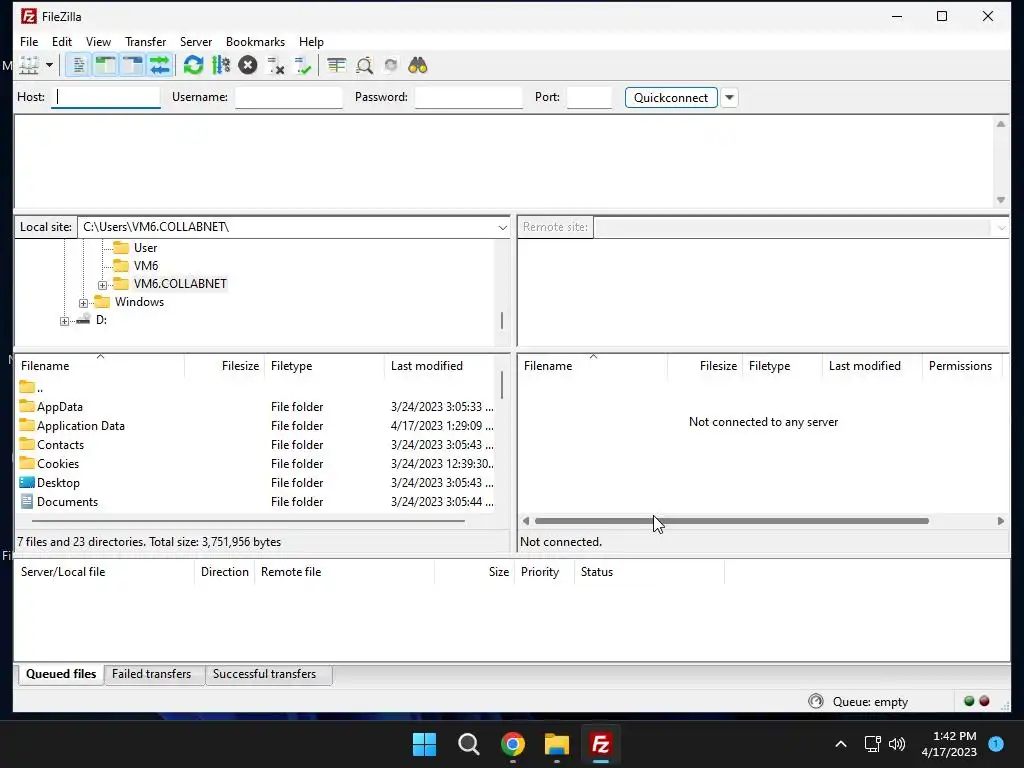Sort local list by Filetype column
The height and width of the screenshot is (768, 1024).
(x=325, y=366)
